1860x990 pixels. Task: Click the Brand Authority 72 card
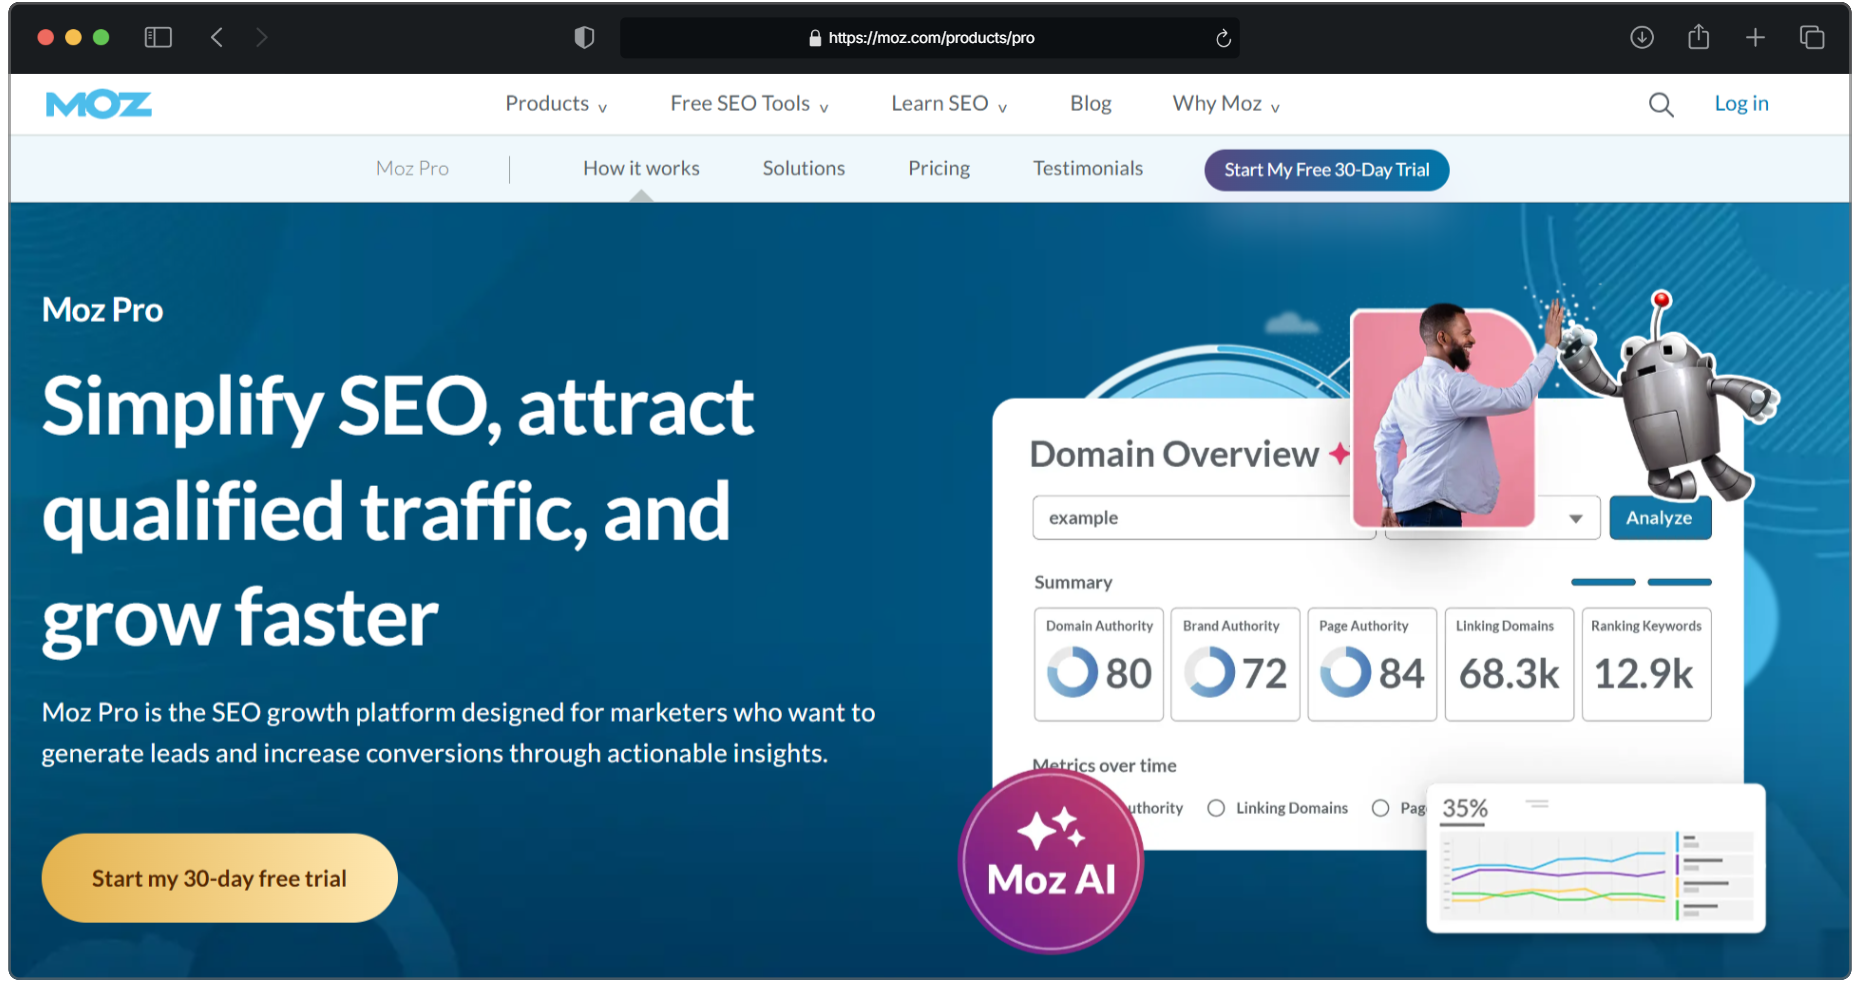click(1236, 664)
